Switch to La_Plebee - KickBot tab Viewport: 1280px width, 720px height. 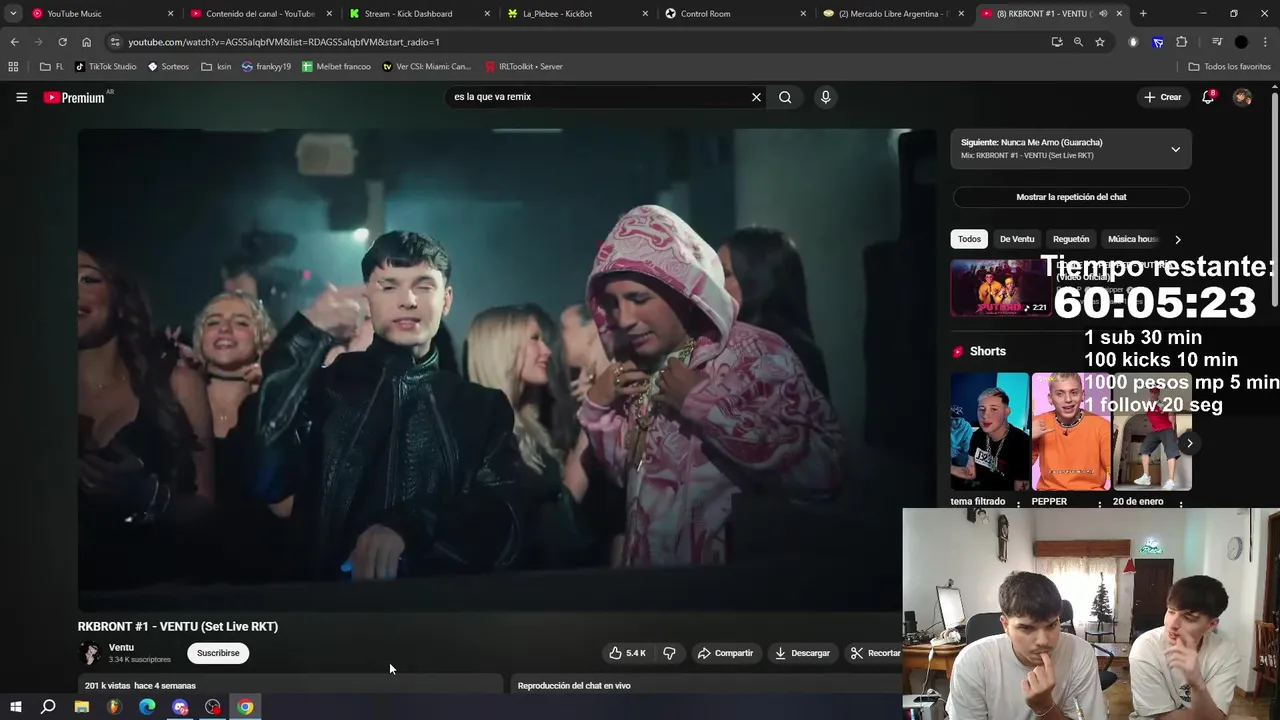577,14
